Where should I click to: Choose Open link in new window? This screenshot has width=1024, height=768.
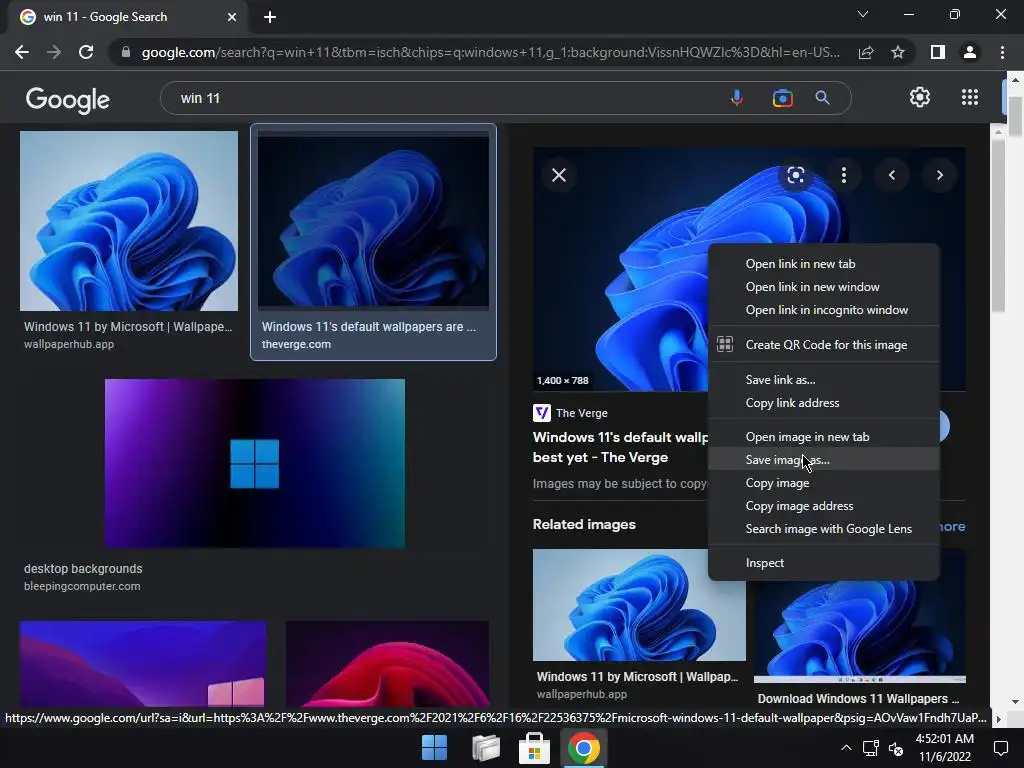tap(824, 287)
